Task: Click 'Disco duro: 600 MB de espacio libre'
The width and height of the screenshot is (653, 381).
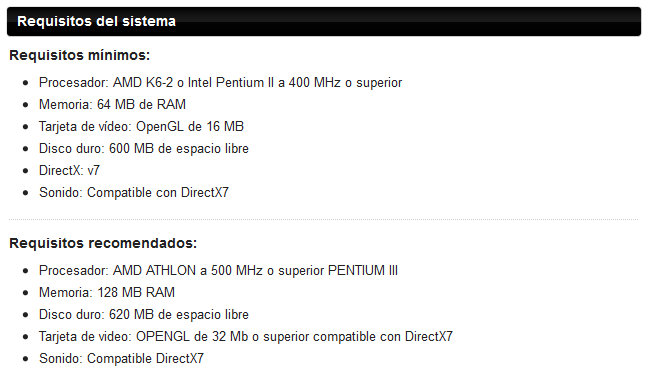Action: [144, 148]
